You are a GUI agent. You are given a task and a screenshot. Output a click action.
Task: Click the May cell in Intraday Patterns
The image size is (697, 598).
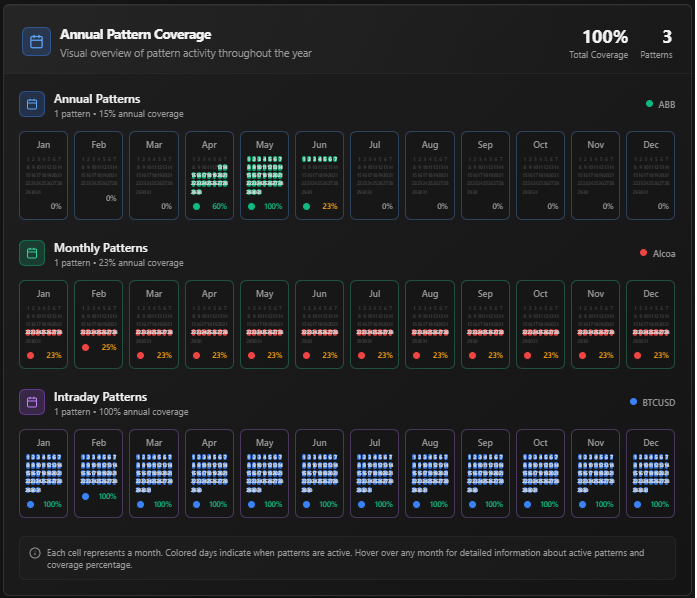pos(264,473)
